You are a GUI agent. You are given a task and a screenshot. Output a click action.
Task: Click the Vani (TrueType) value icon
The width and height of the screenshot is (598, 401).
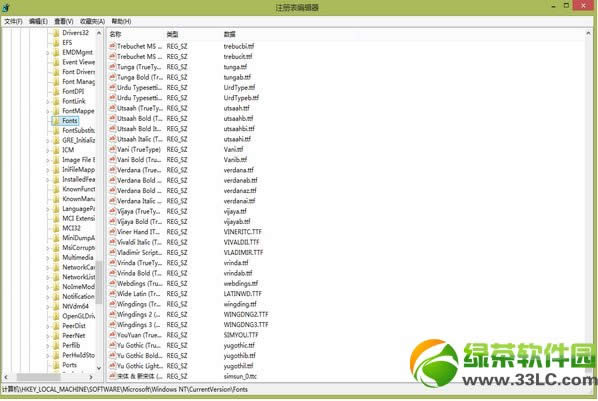point(113,149)
